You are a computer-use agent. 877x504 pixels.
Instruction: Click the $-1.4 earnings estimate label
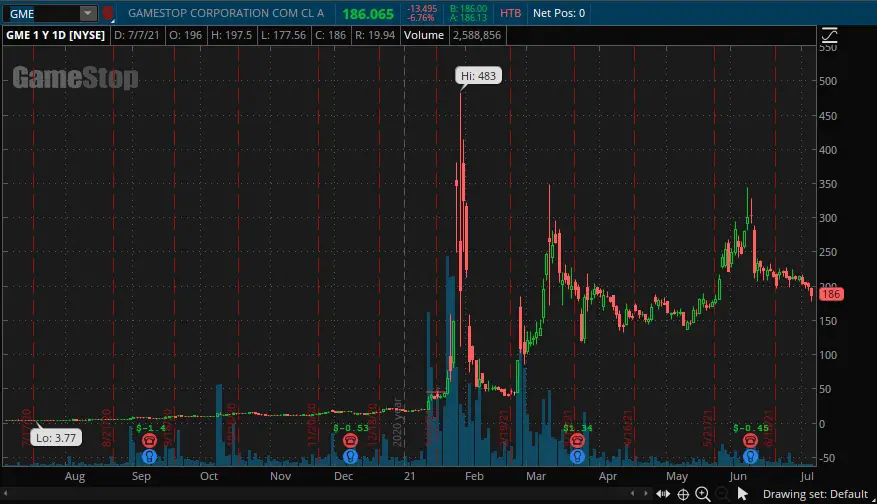click(x=151, y=428)
